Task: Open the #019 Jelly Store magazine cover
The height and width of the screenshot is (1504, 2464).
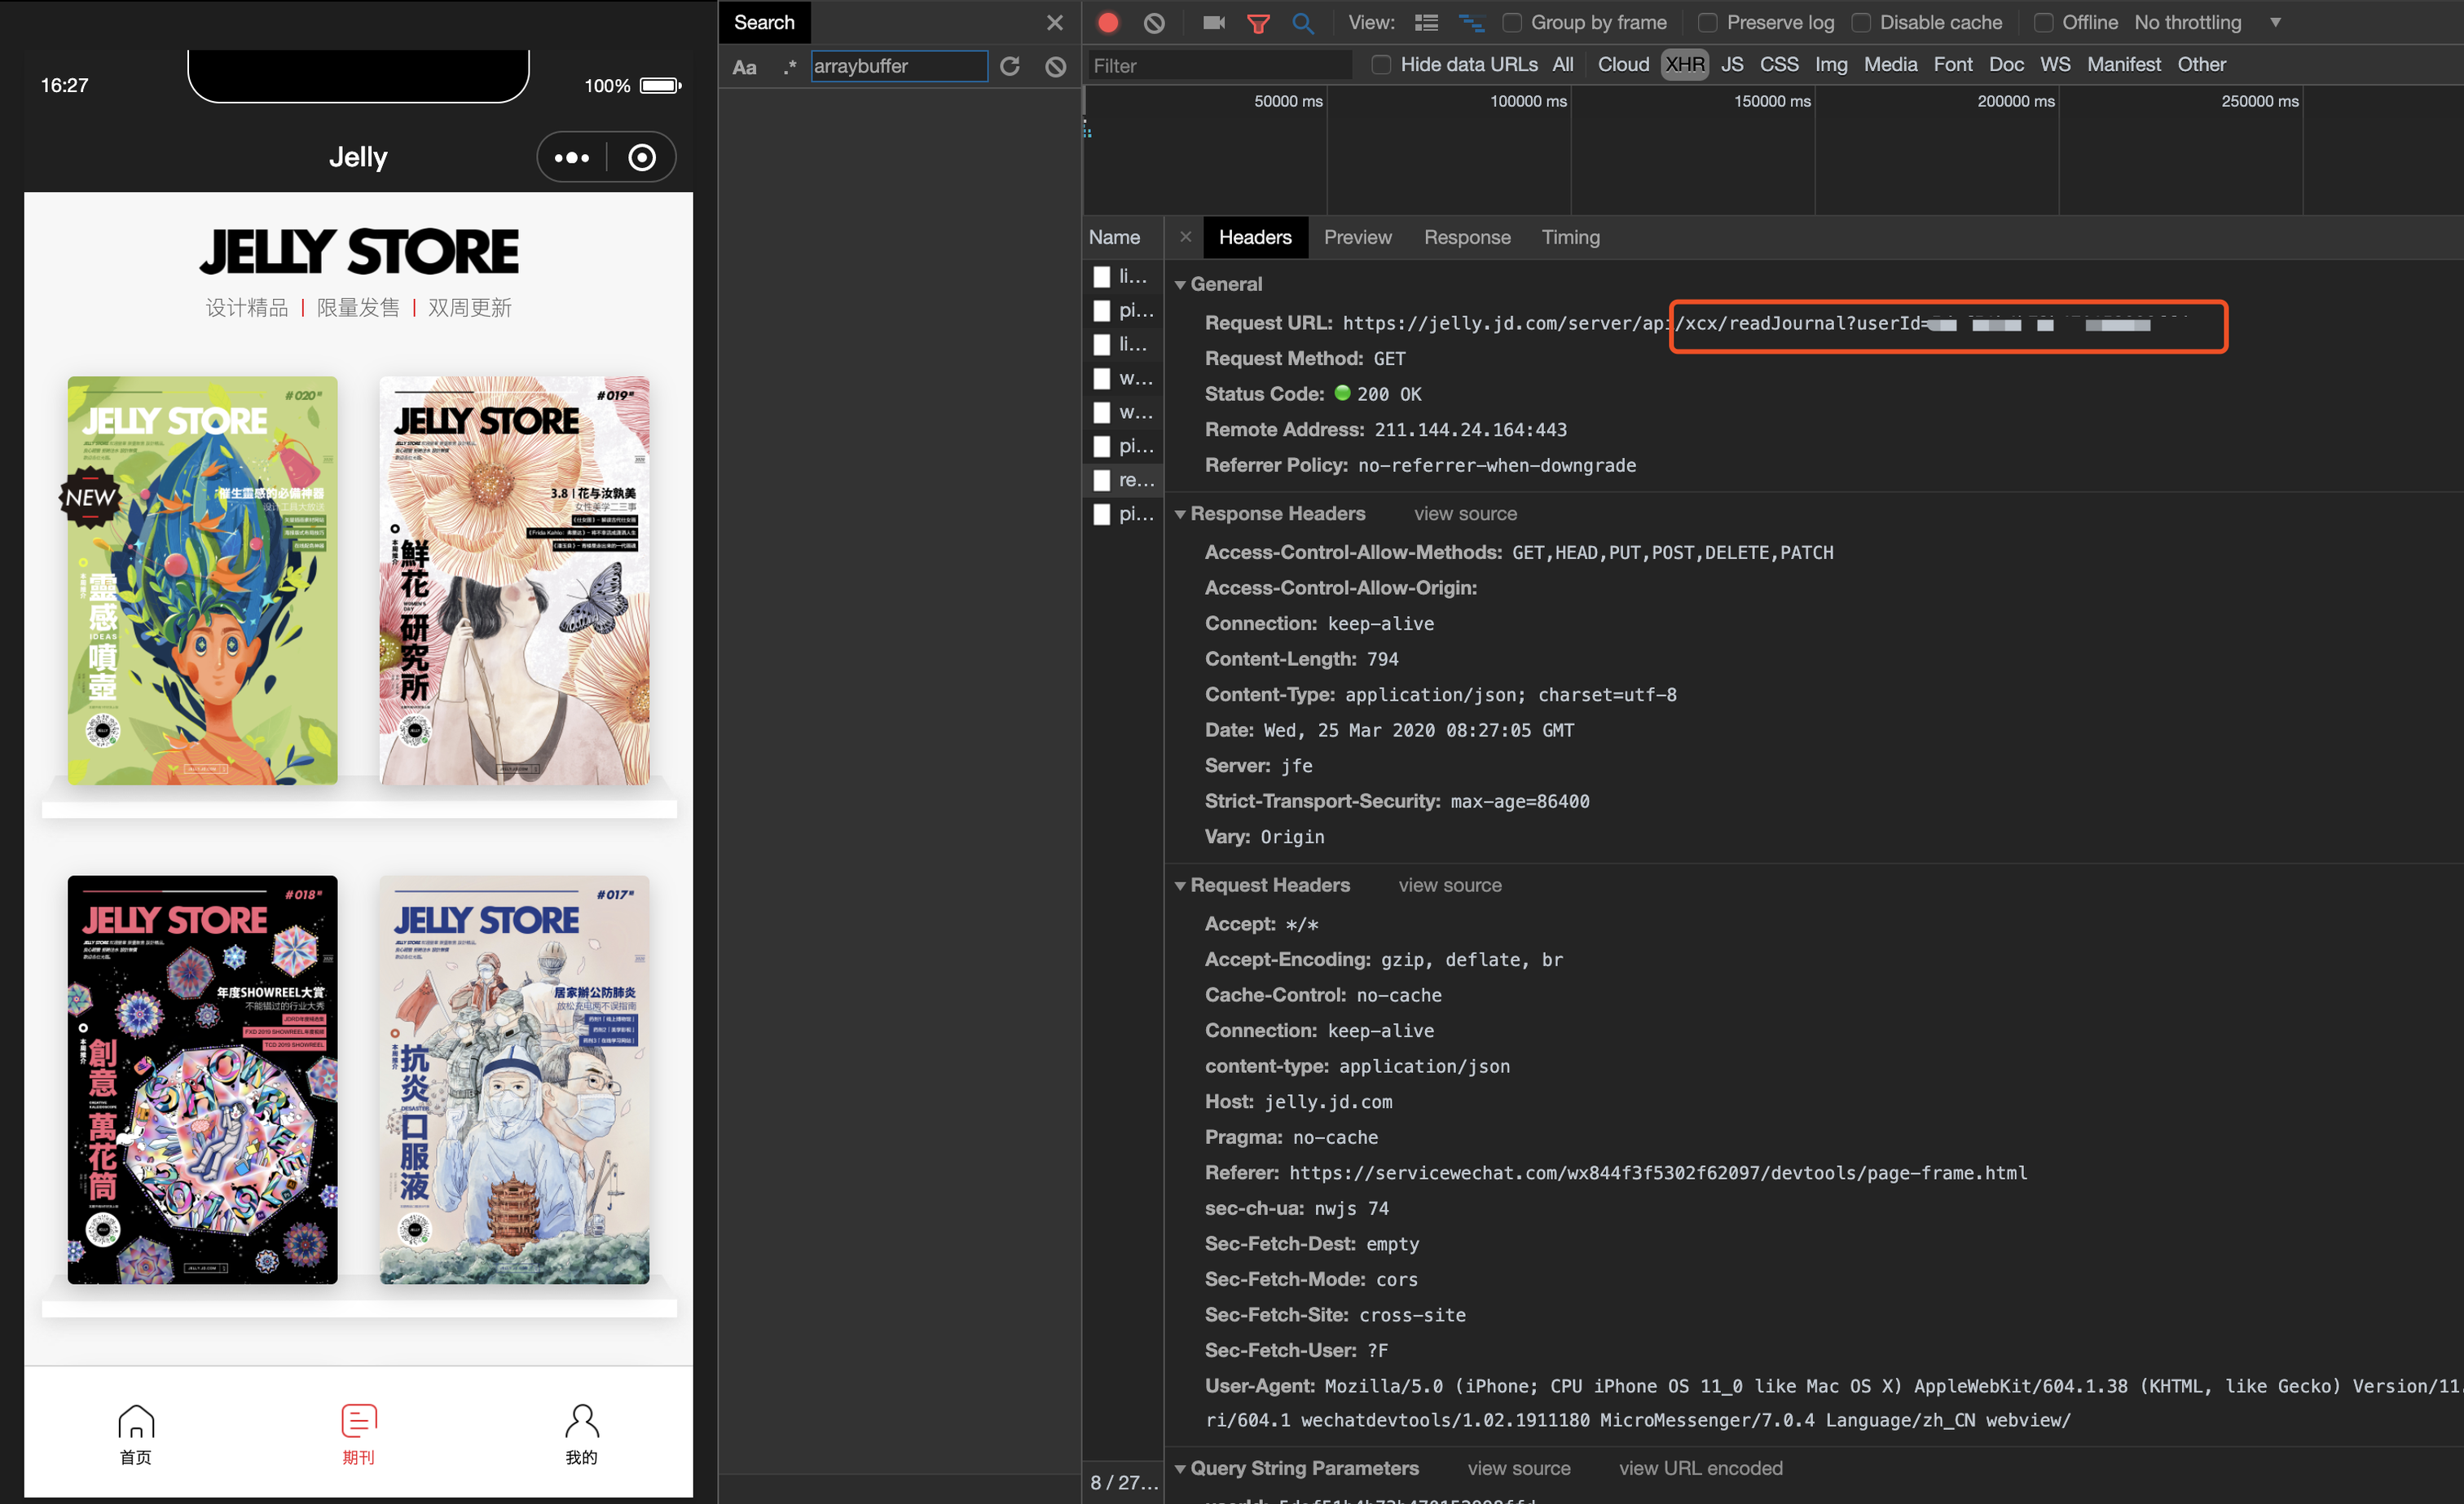Action: tap(514, 580)
